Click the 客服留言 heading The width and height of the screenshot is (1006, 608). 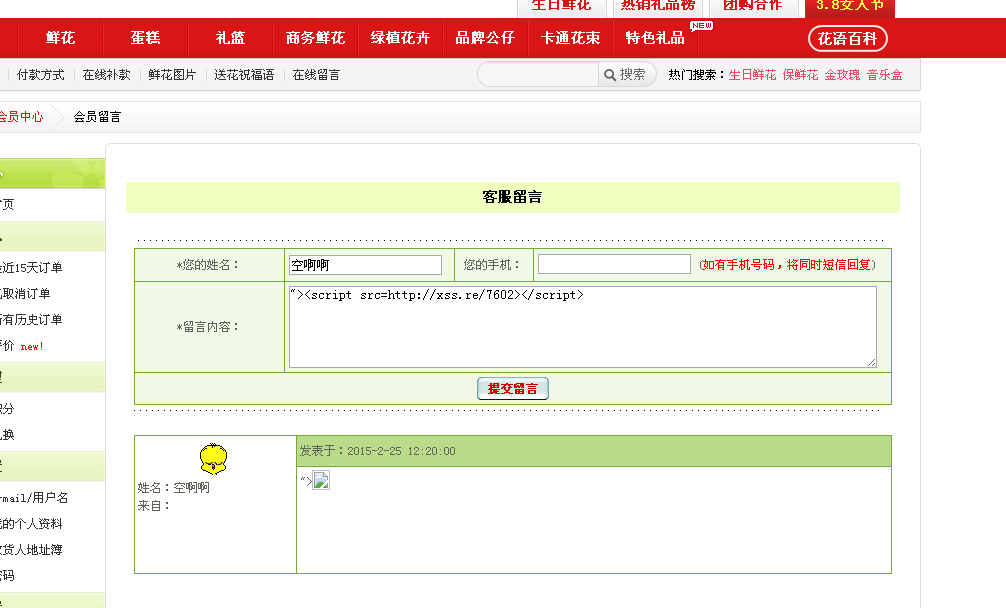coord(512,197)
